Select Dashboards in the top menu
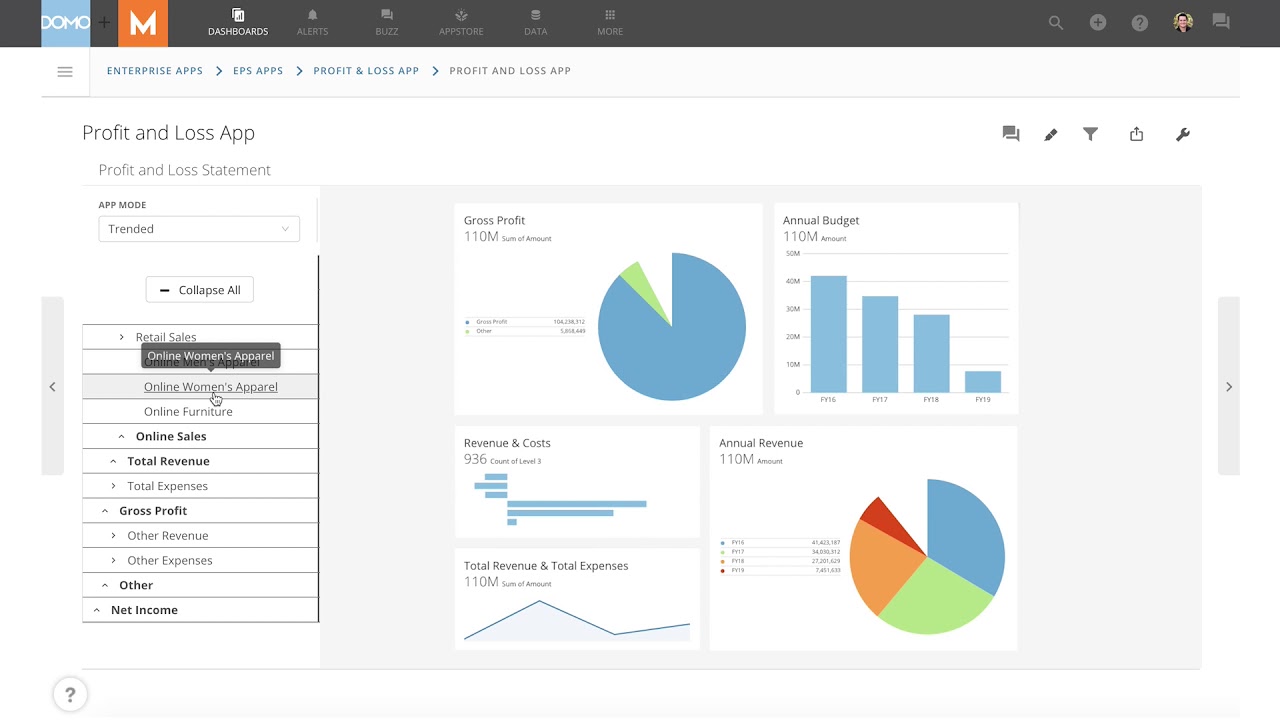The height and width of the screenshot is (720, 1280). tap(238, 22)
